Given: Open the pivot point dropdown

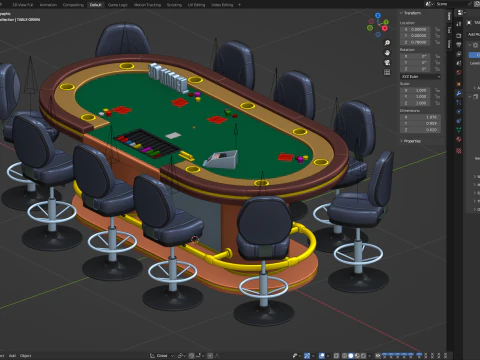Looking at the screenshot, I should (182, 356).
